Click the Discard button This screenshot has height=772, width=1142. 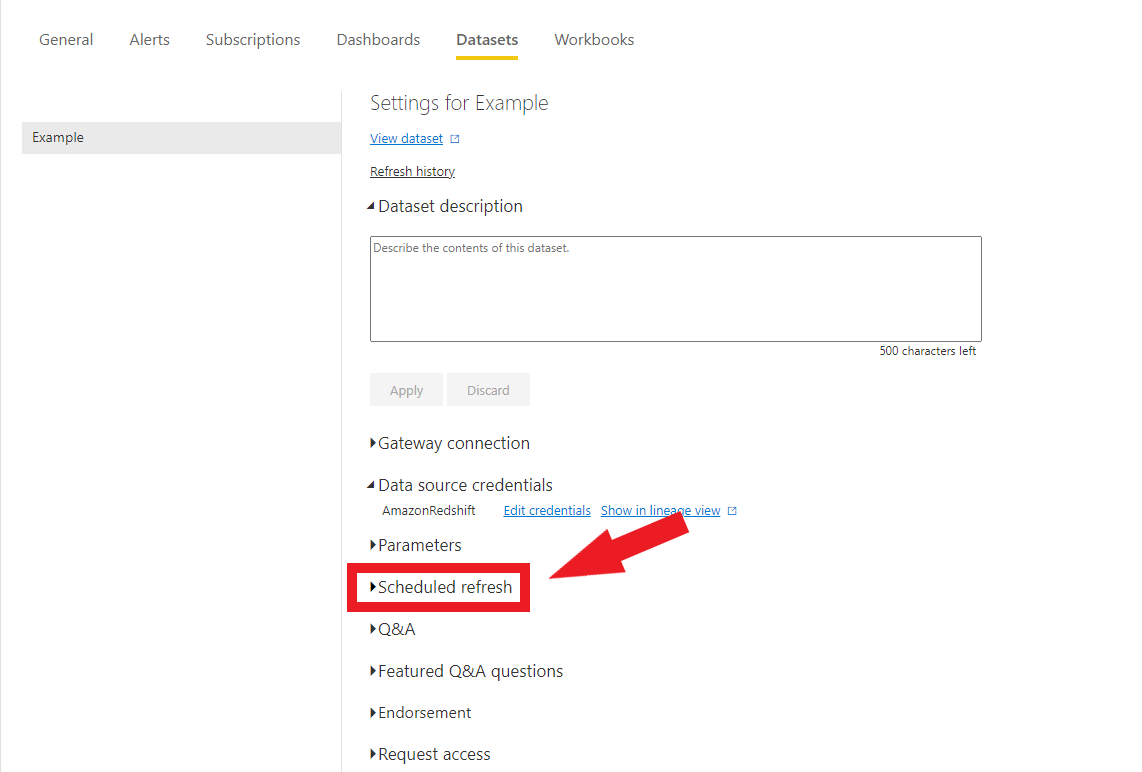(488, 389)
